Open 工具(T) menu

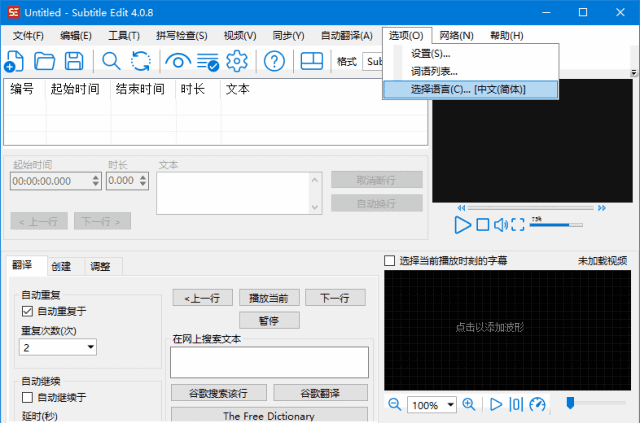[x=124, y=36]
